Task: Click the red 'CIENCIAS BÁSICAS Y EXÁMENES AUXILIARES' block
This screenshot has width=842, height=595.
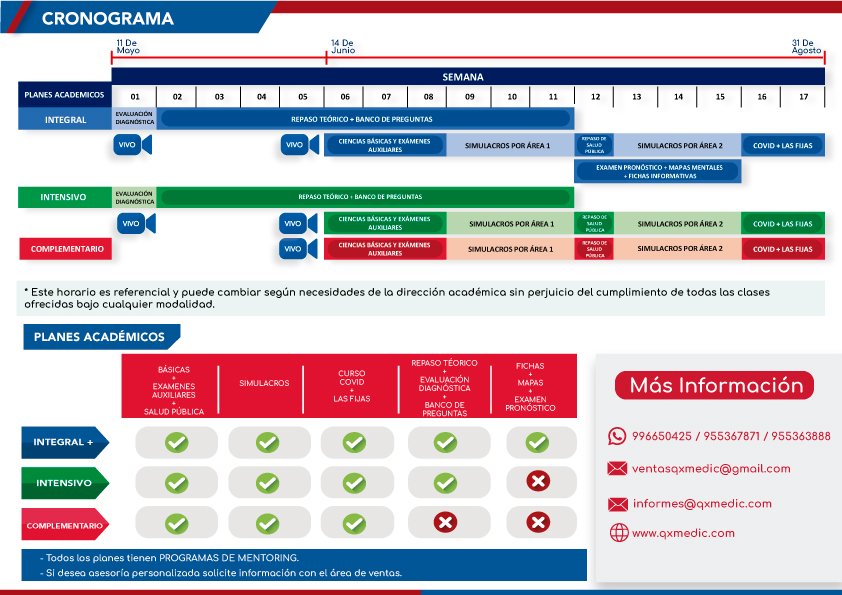Action: point(385,249)
